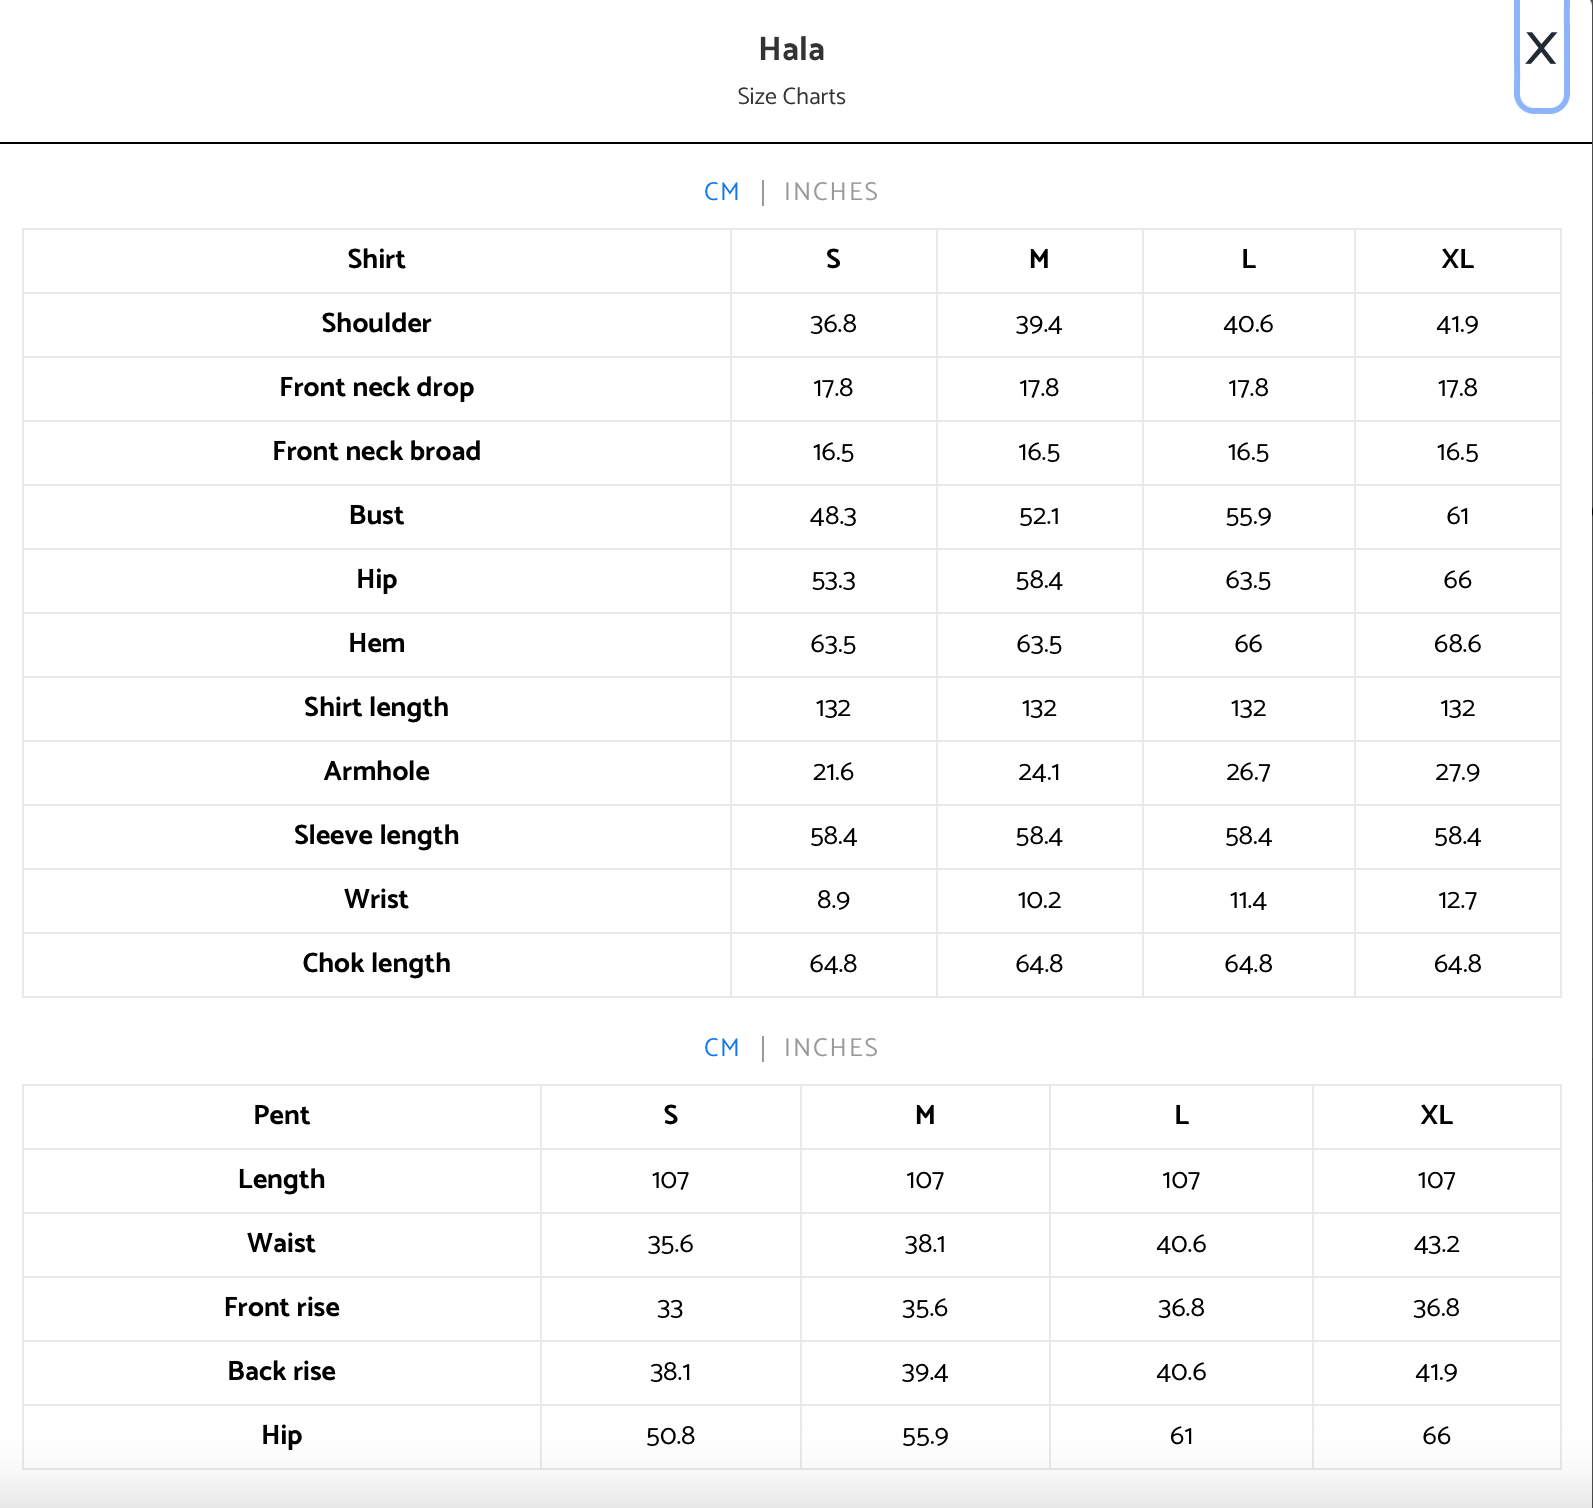Click the Front neck drop row label
Viewport: 1593px width, 1508px height.
[377, 388]
